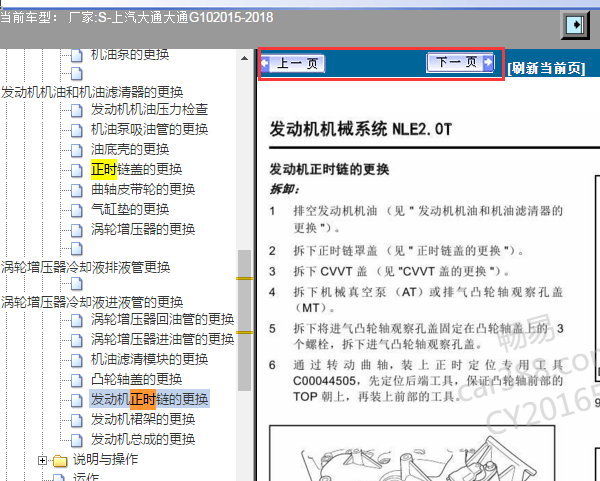Click page icon beside 发动机正时链的更换
600x481 pixels.
(77, 400)
